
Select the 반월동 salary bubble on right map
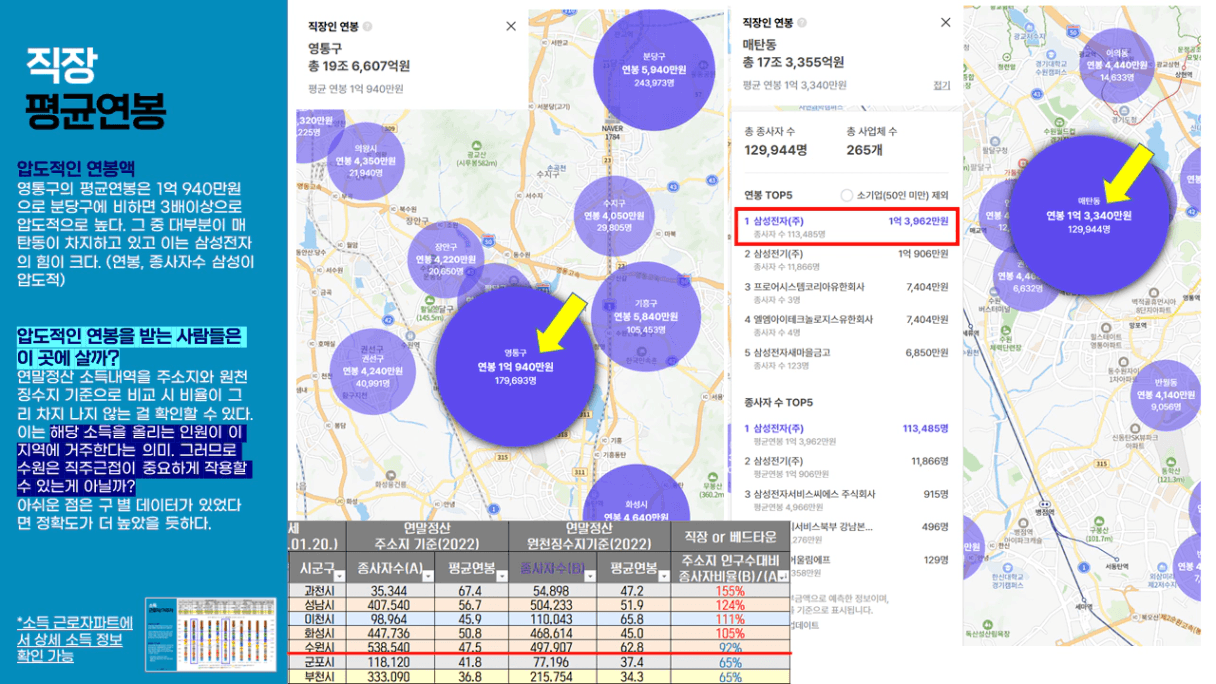pyautogui.click(x=1167, y=395)
